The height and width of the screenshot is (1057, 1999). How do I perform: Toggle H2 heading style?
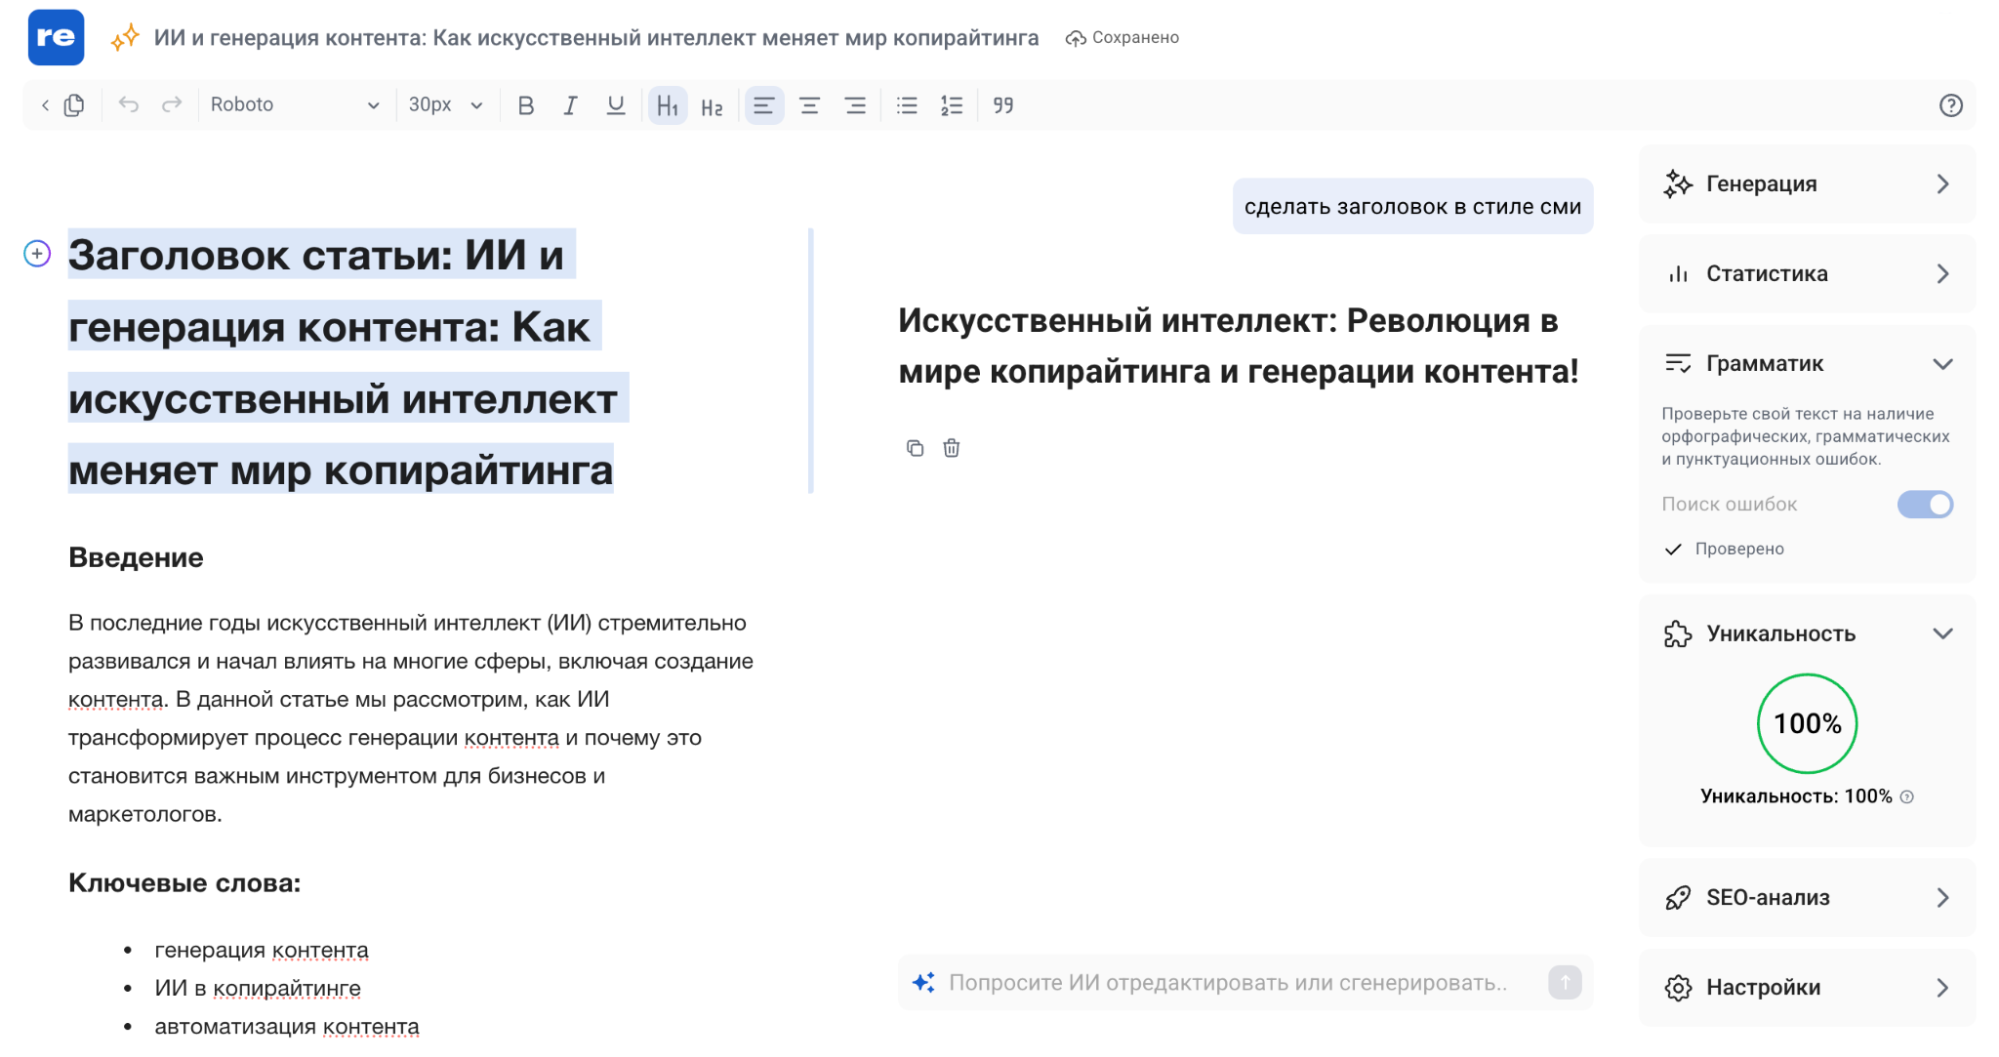(712, 107)
